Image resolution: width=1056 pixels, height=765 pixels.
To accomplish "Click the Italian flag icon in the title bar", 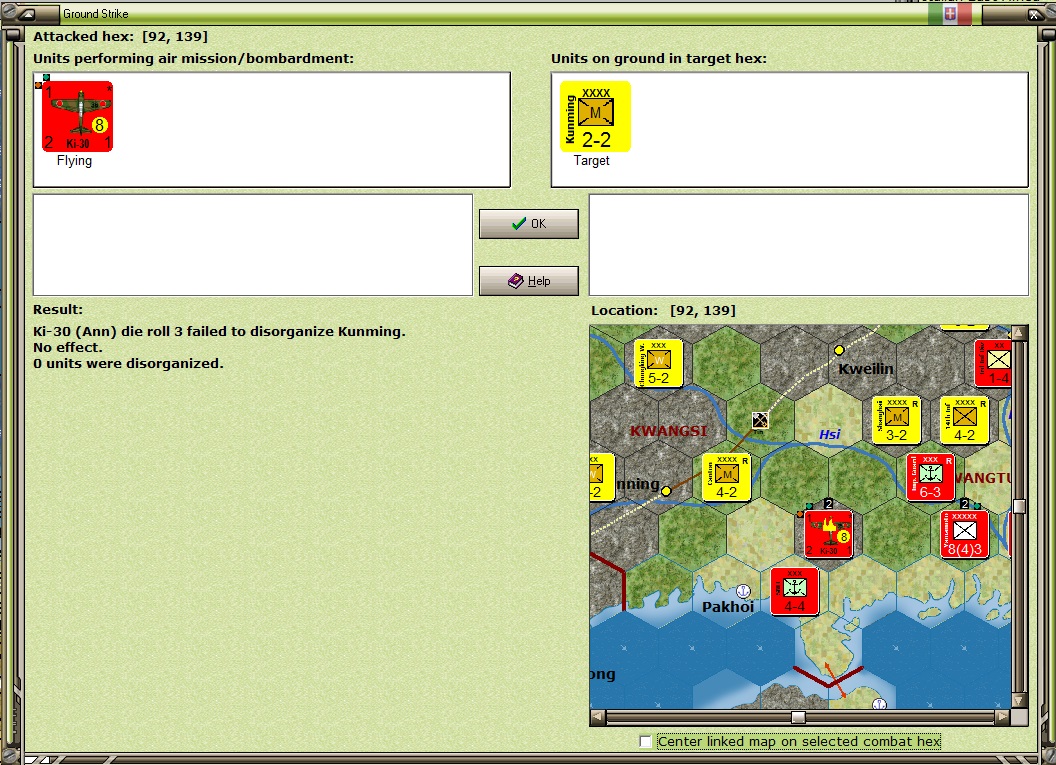I will coord(950,14).
